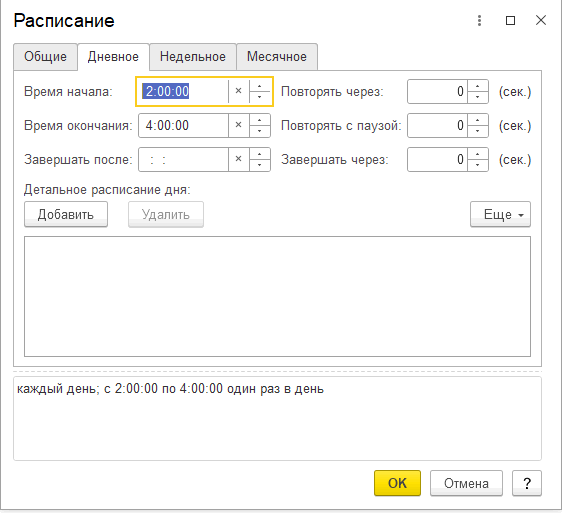Clear the Время начала value

pos(238,91)
